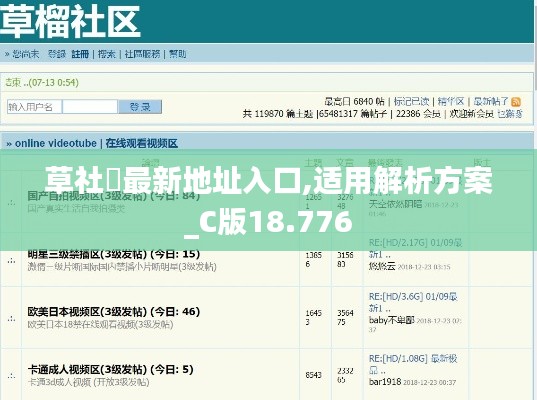
Task: Open last post RE:[HD/1.08G]
Action: point(413,364)
